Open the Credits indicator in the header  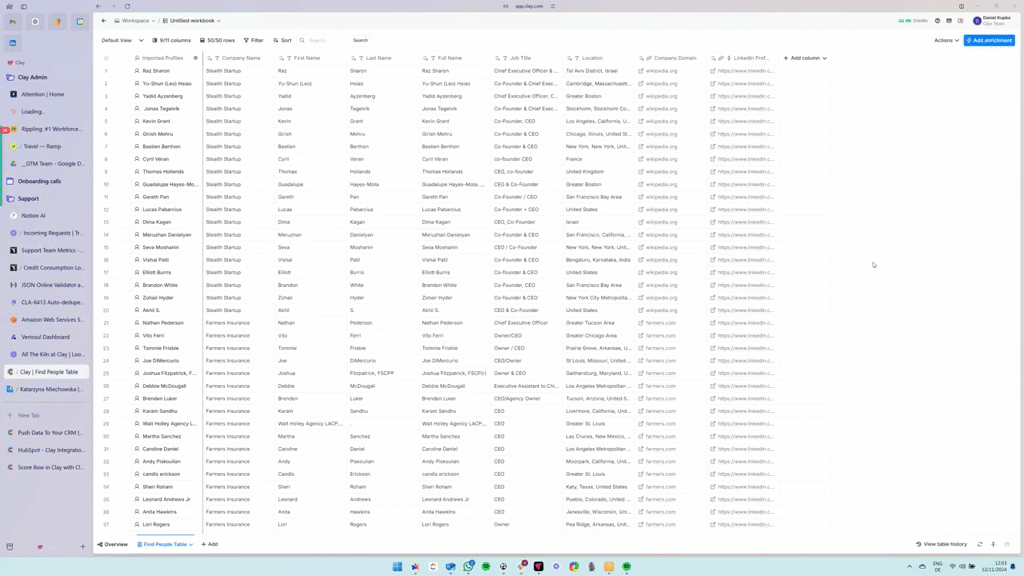(x=913, y=21)
